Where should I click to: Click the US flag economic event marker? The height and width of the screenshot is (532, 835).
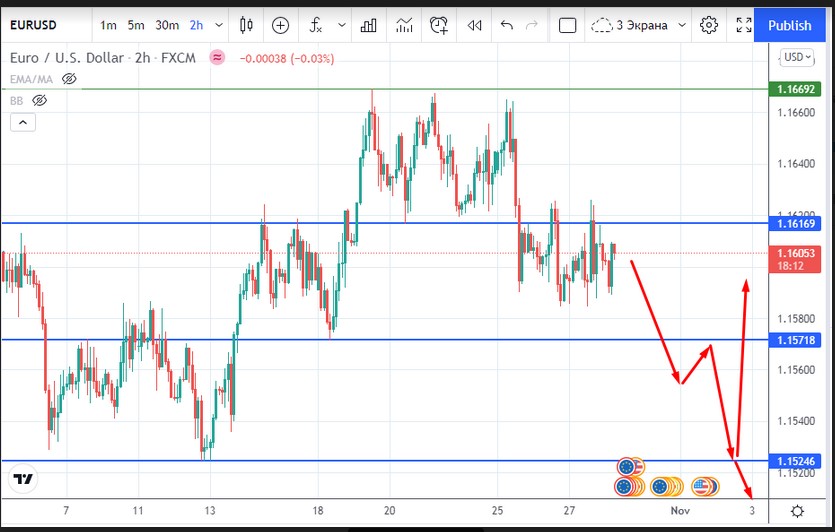pyautogui.click(x=702, y=487)
